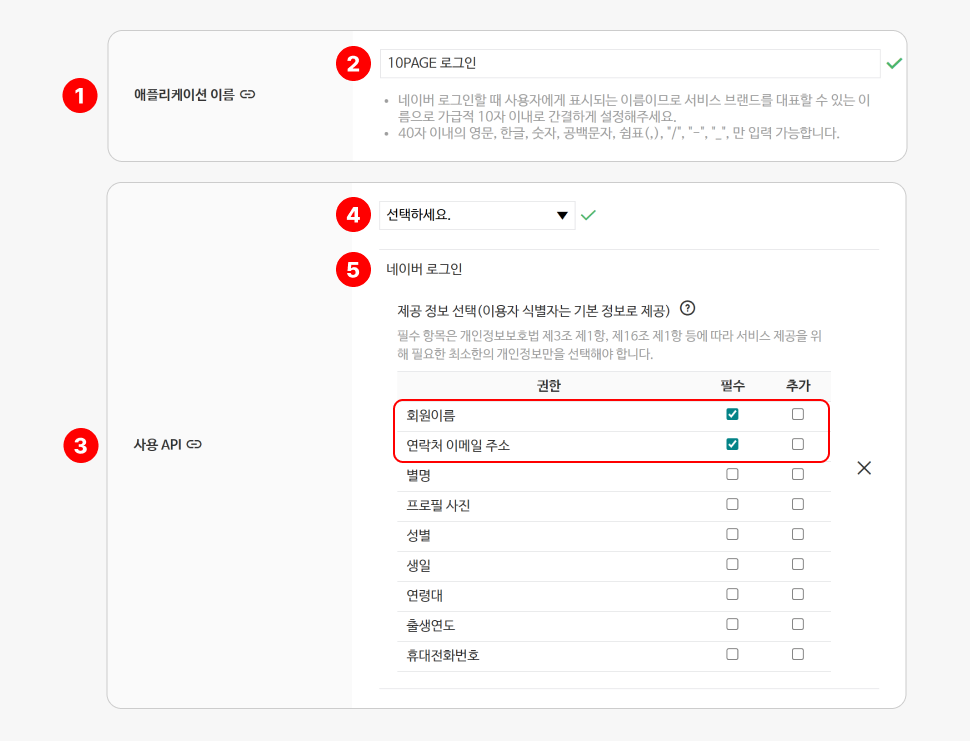Click the link icon beside 애플리케이션 이름
Viewport: 970px width, 741px height.
pyautogui.click(x=248, y=95)
